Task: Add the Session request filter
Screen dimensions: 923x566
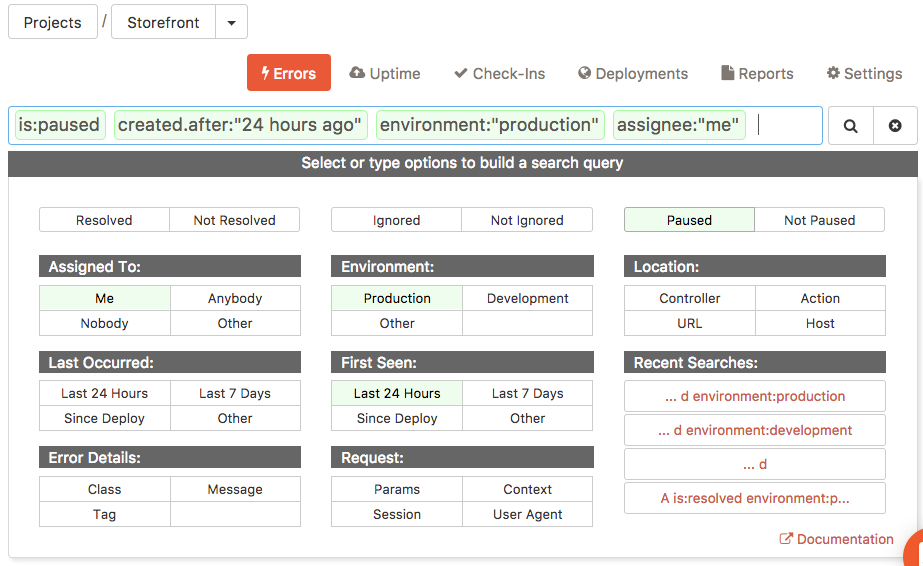Action: 397,514
